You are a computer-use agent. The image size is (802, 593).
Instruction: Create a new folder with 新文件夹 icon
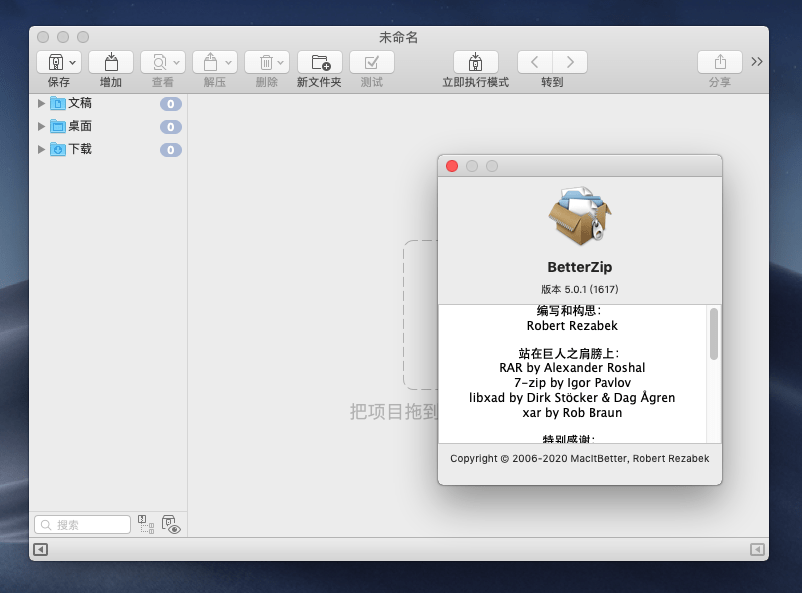click(320, 62)
